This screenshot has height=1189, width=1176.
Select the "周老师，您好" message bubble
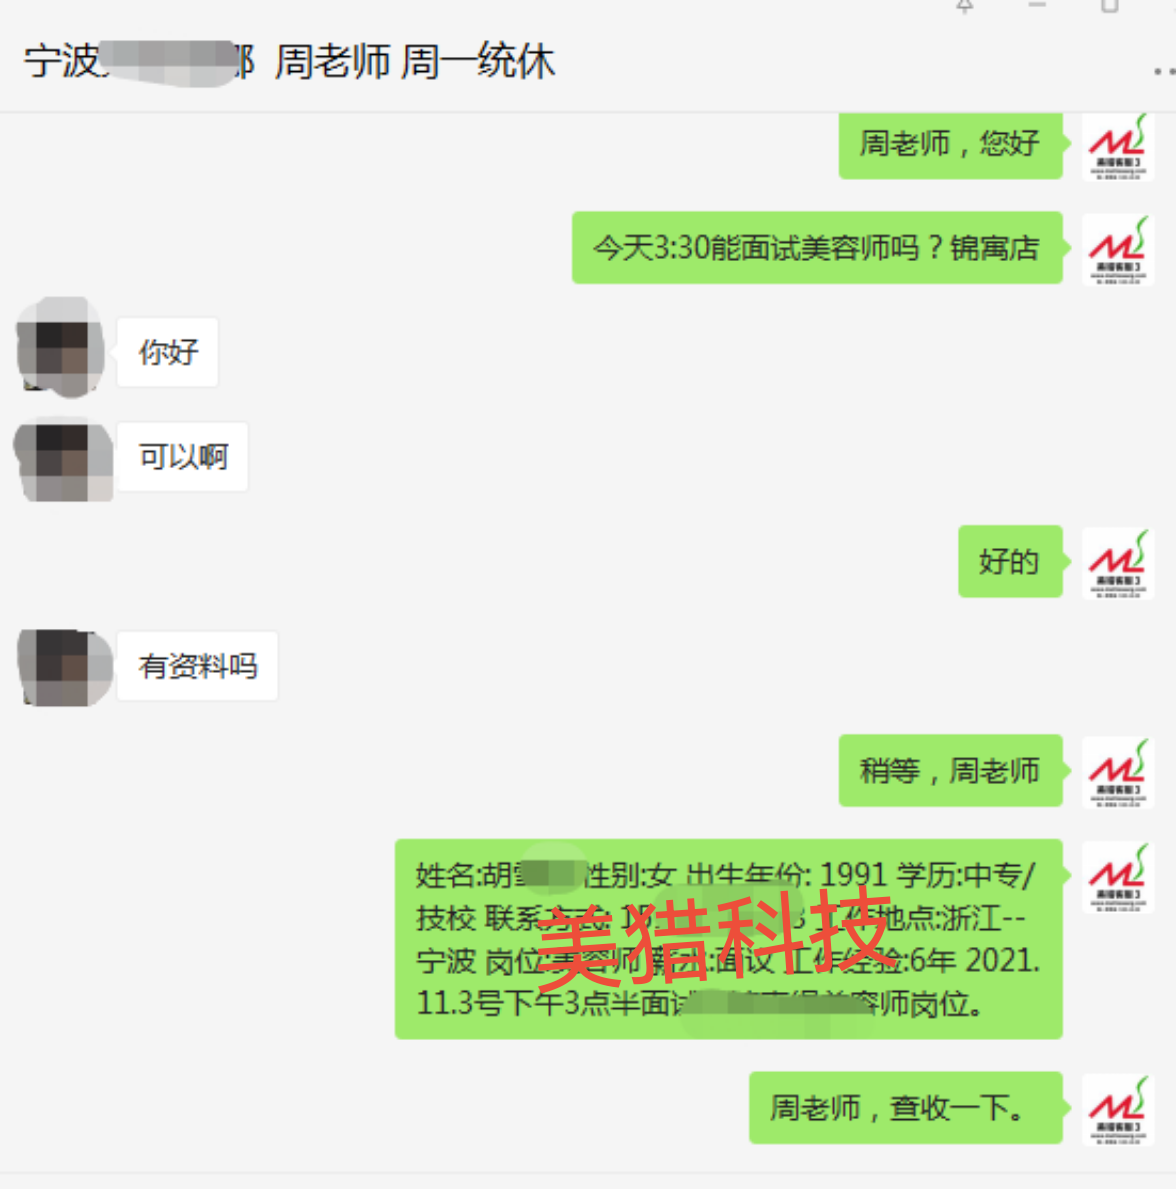click(951, 145)
